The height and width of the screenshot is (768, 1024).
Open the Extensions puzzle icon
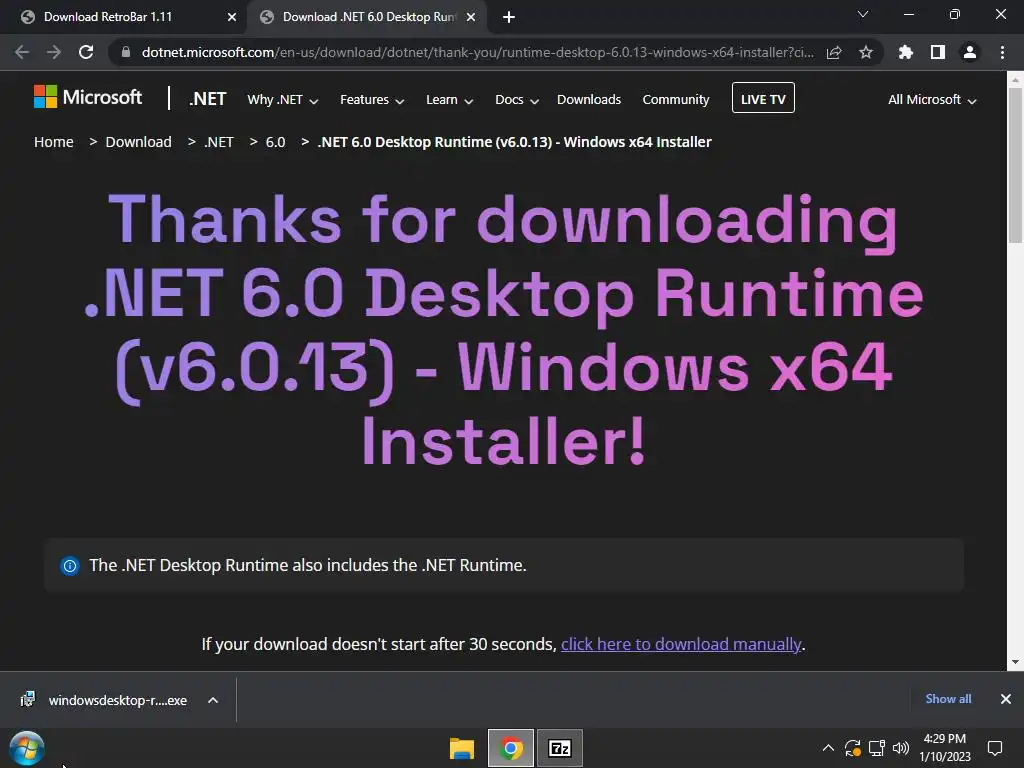[x=906, y=52]
